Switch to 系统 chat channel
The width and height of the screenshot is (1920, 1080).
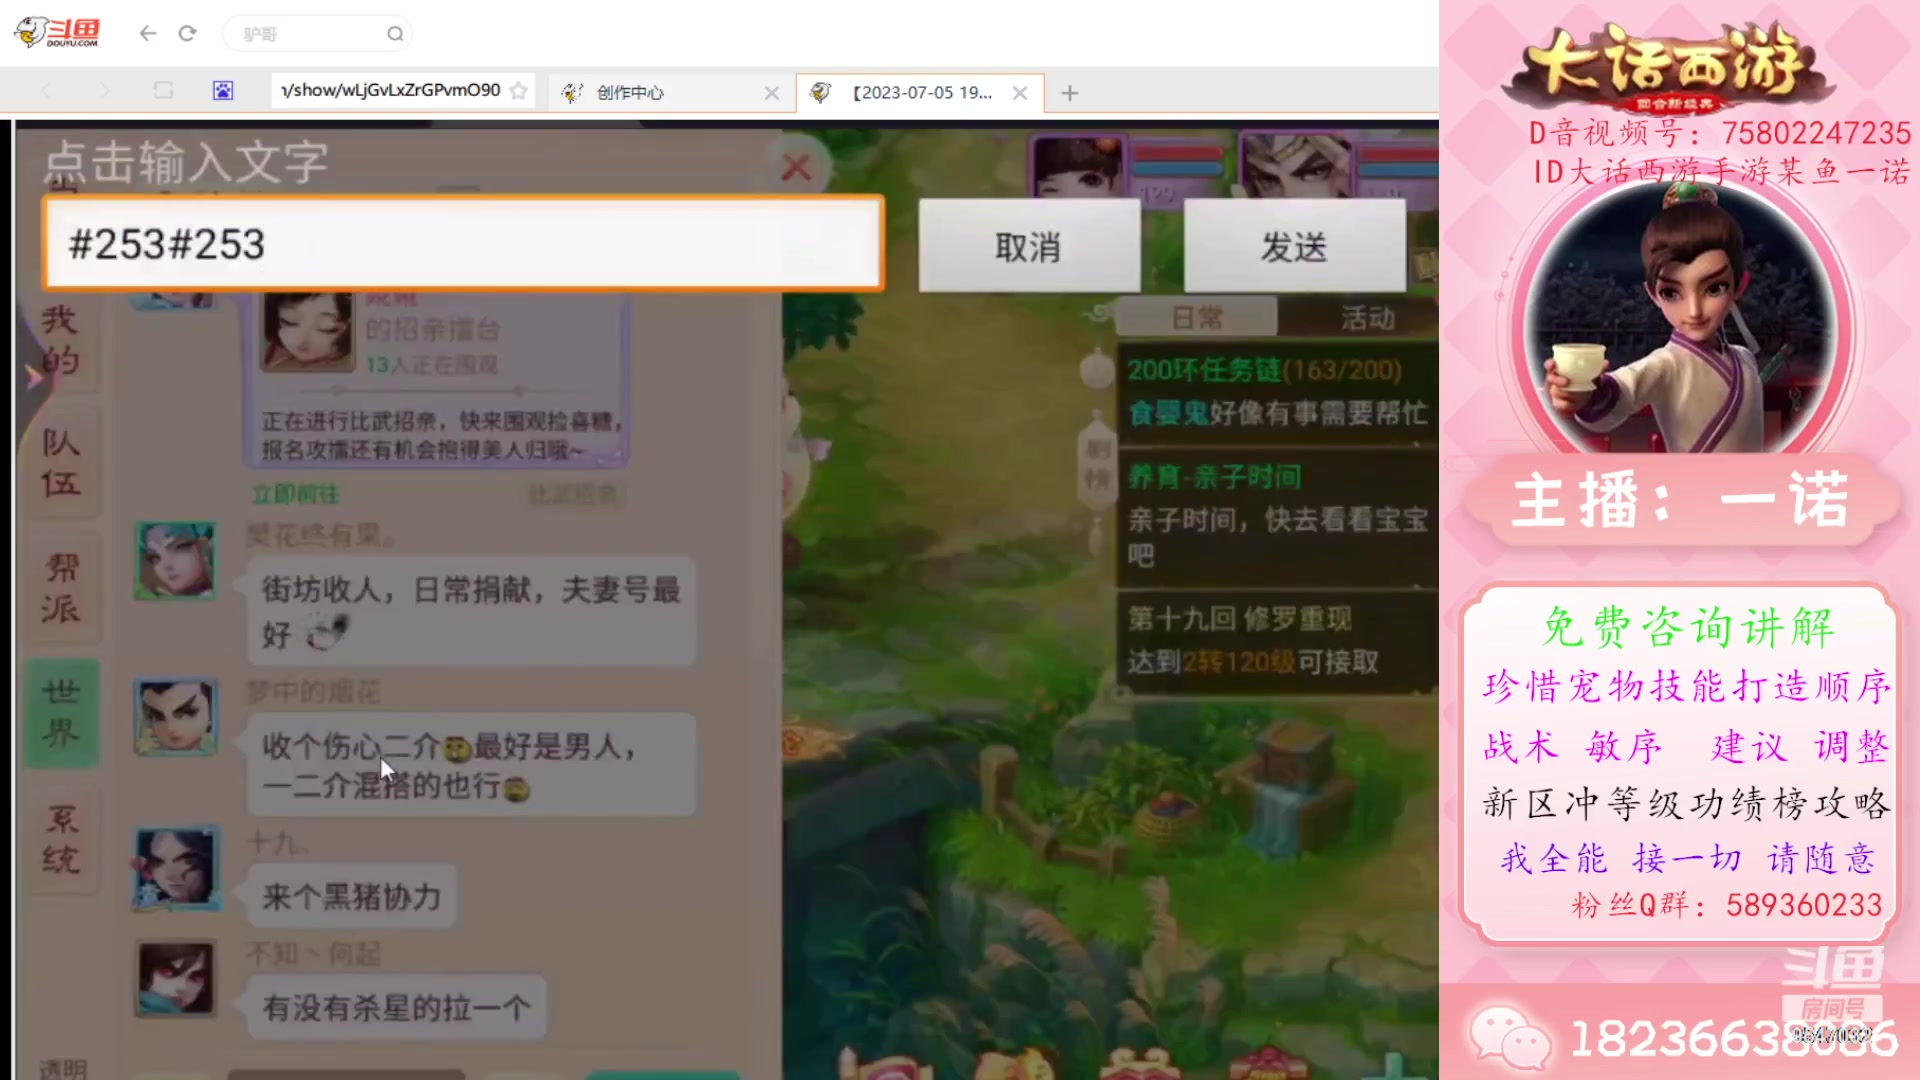point(60,840)
